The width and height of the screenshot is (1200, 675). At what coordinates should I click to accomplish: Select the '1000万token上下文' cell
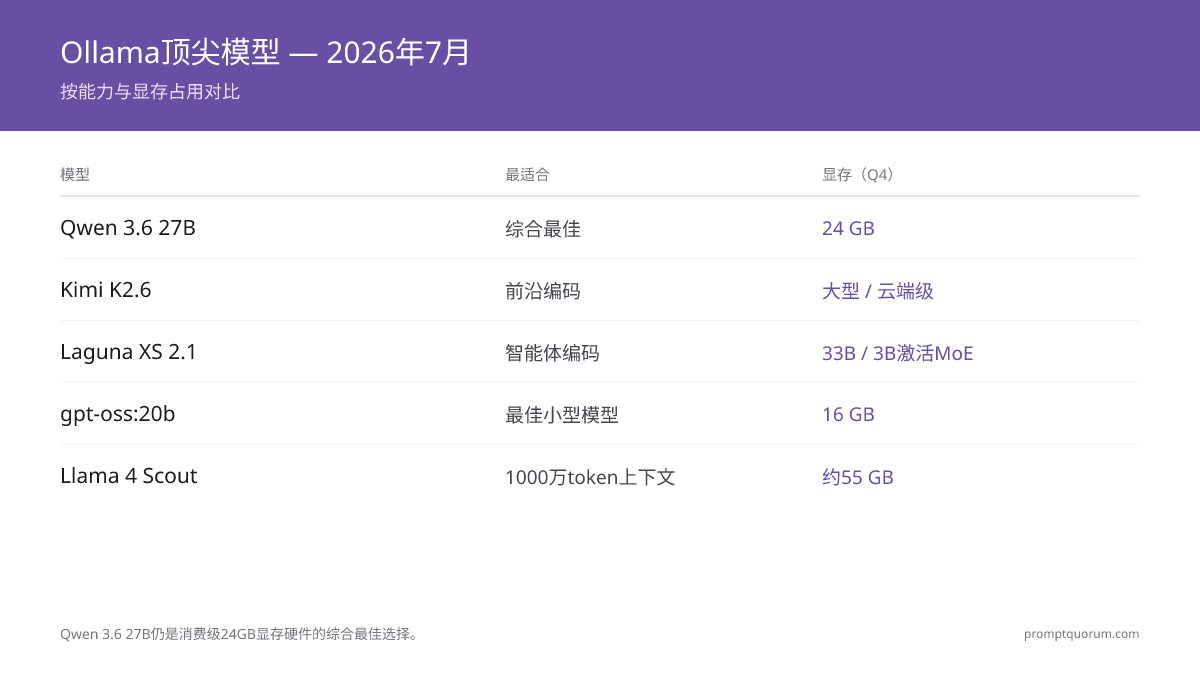[x=590, y=477]
